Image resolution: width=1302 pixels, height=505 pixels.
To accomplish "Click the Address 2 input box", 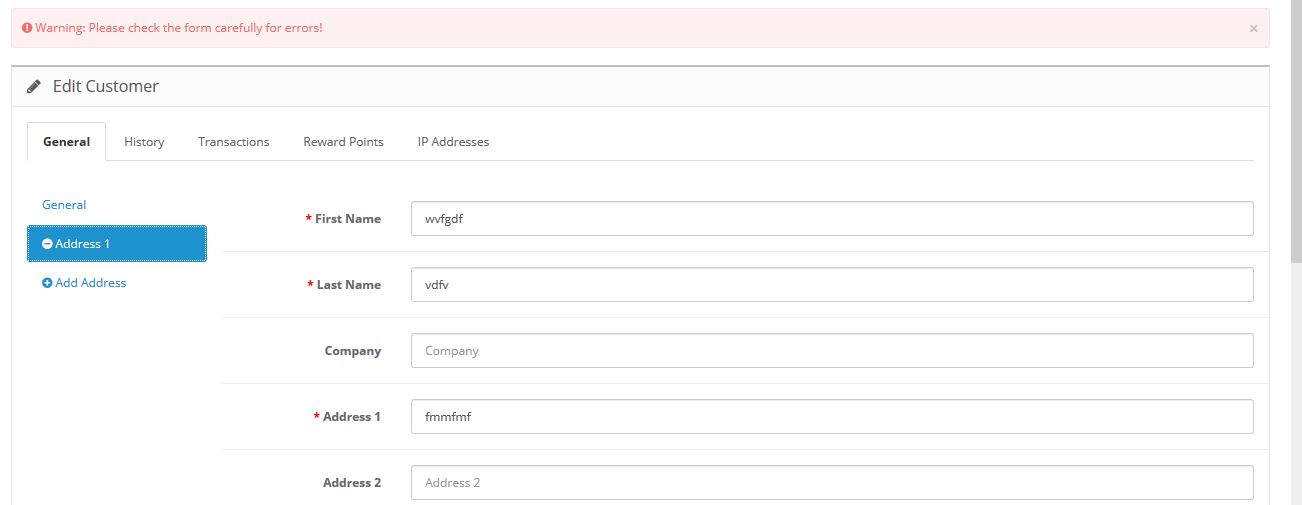I will 832,483.
